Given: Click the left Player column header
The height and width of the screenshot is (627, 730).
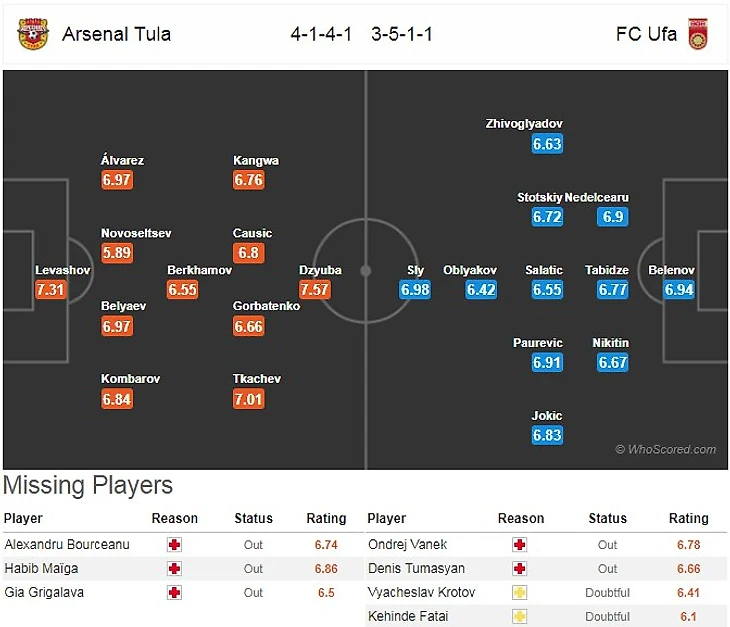Looking at the screenshot, I should point(23,519).
